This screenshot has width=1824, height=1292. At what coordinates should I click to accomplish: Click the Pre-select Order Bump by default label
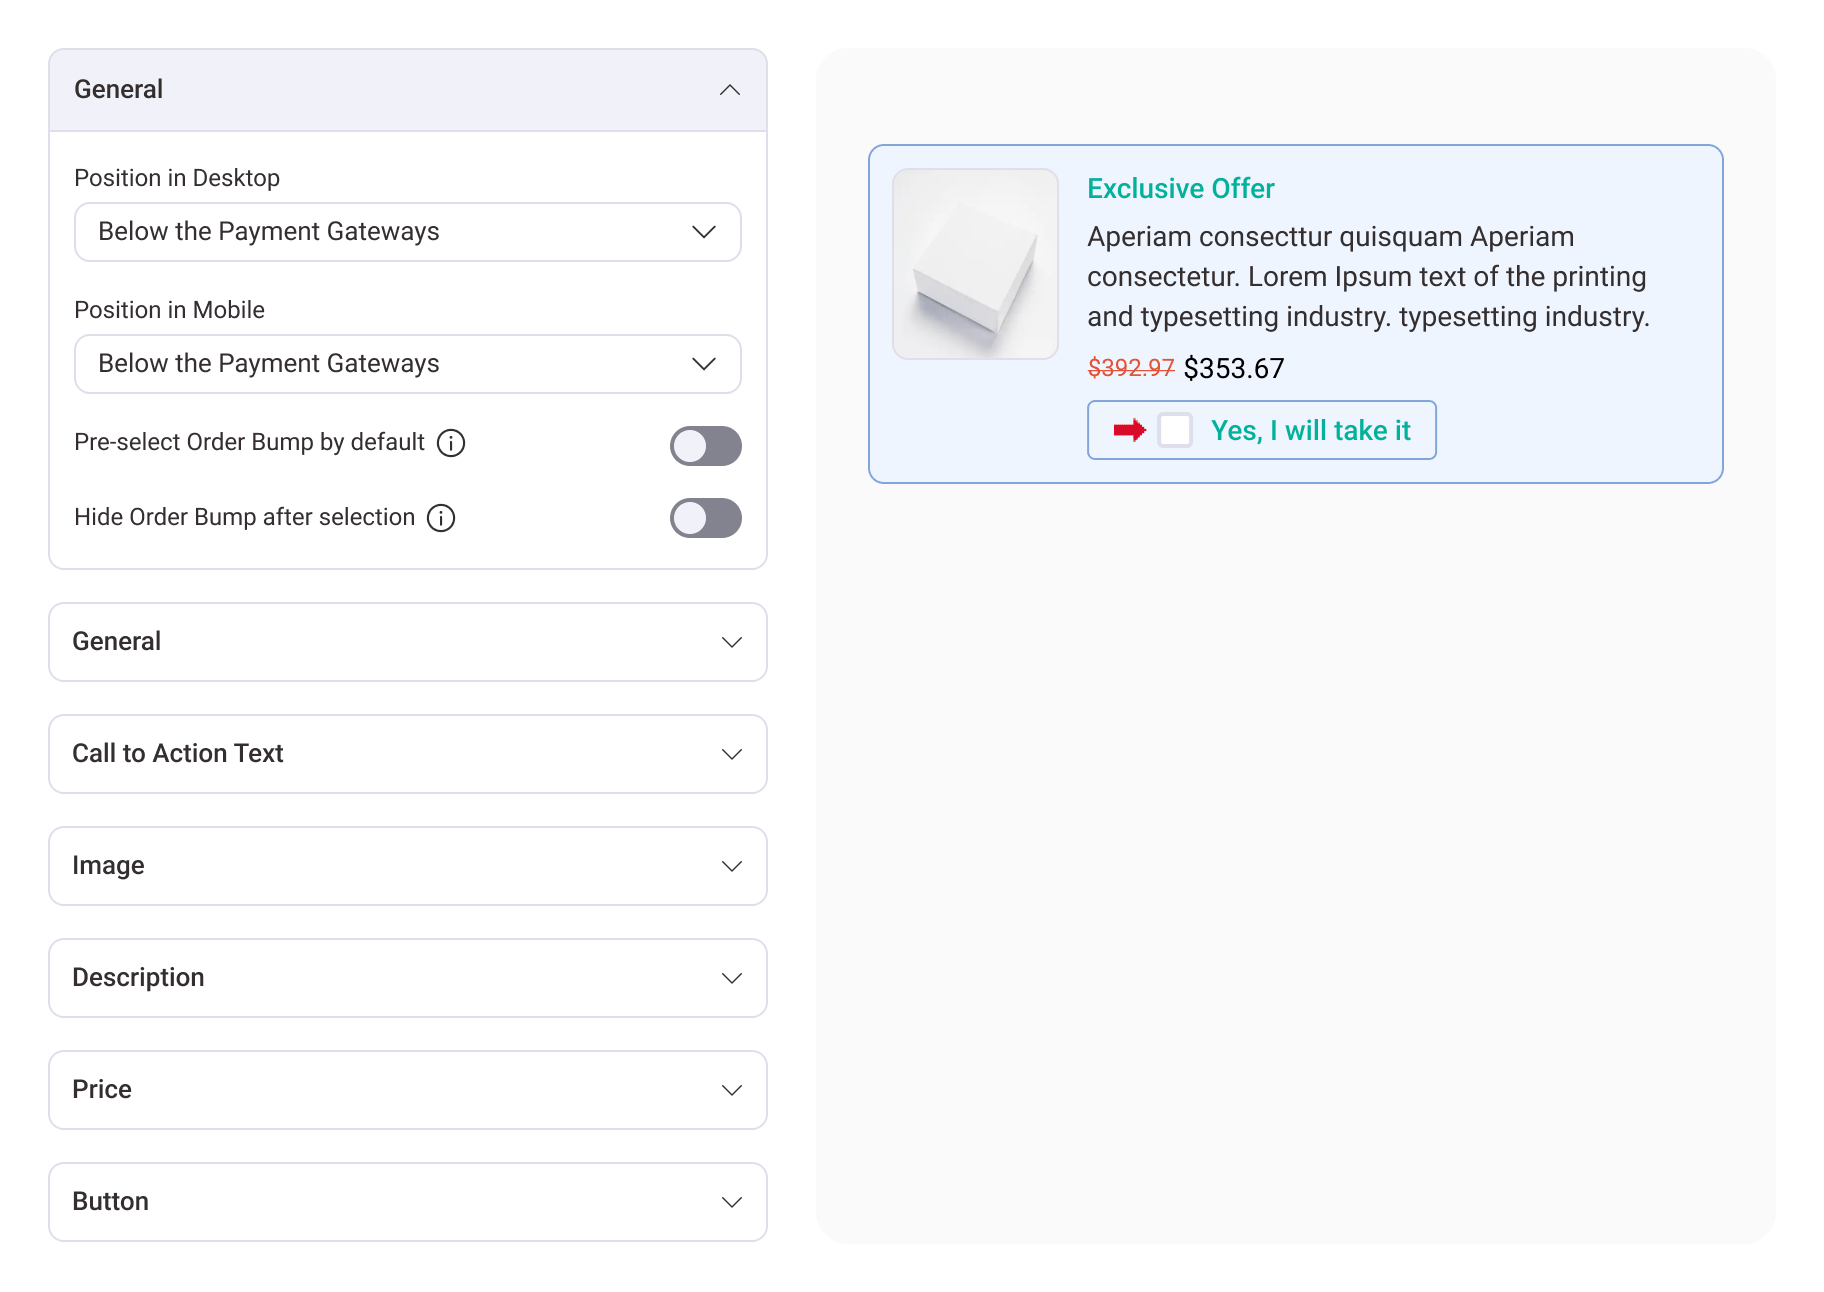click(249, 442)
